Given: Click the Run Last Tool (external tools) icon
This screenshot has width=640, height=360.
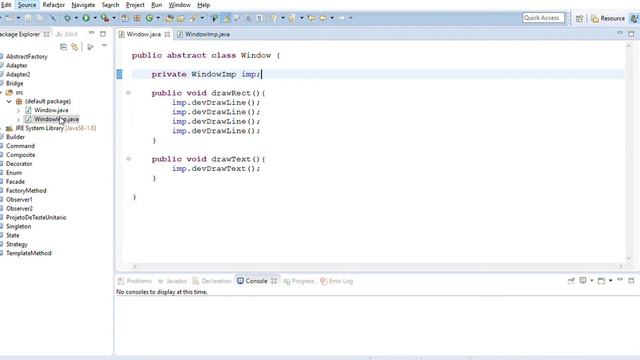Looking at the screenshot, I should (x=105, y=18).
